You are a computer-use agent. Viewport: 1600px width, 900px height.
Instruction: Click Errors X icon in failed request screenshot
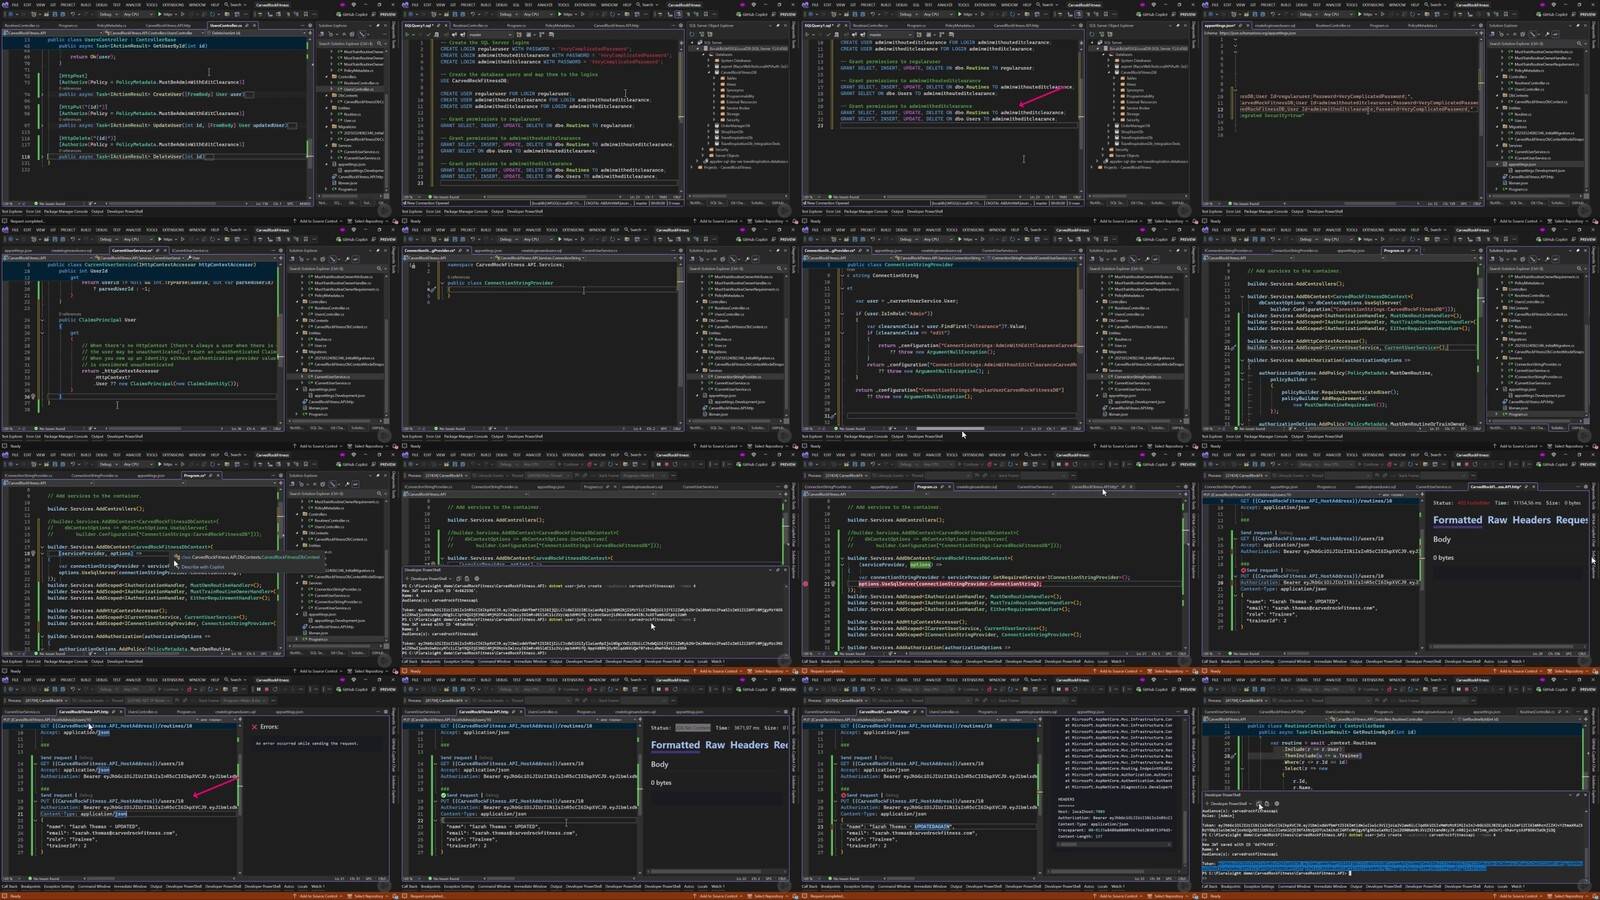point(254,727)
